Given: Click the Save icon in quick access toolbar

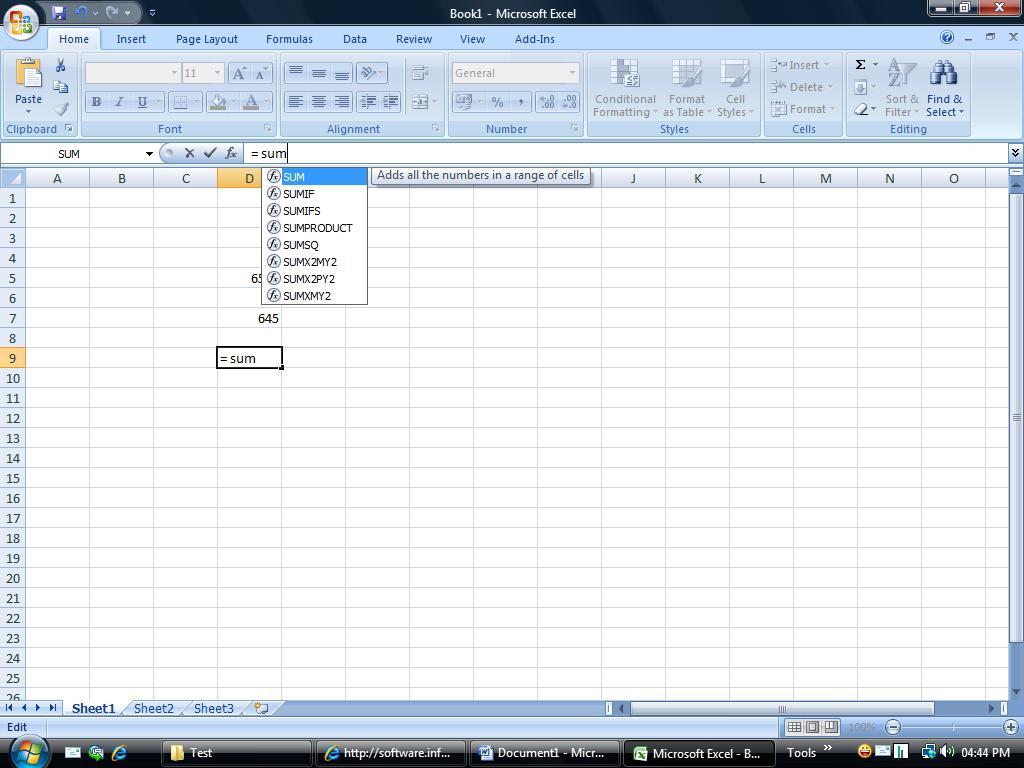Looking at the screenshot, I should tap(59, 13).
